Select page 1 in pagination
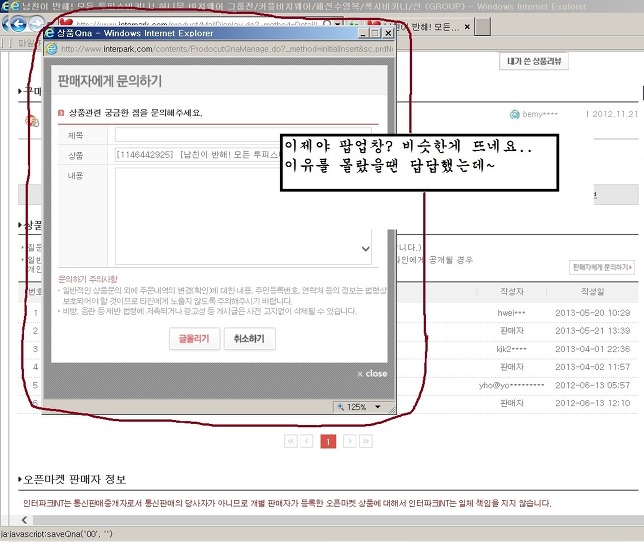This screenshot has height=542, width=644. [x=328, y=441]
